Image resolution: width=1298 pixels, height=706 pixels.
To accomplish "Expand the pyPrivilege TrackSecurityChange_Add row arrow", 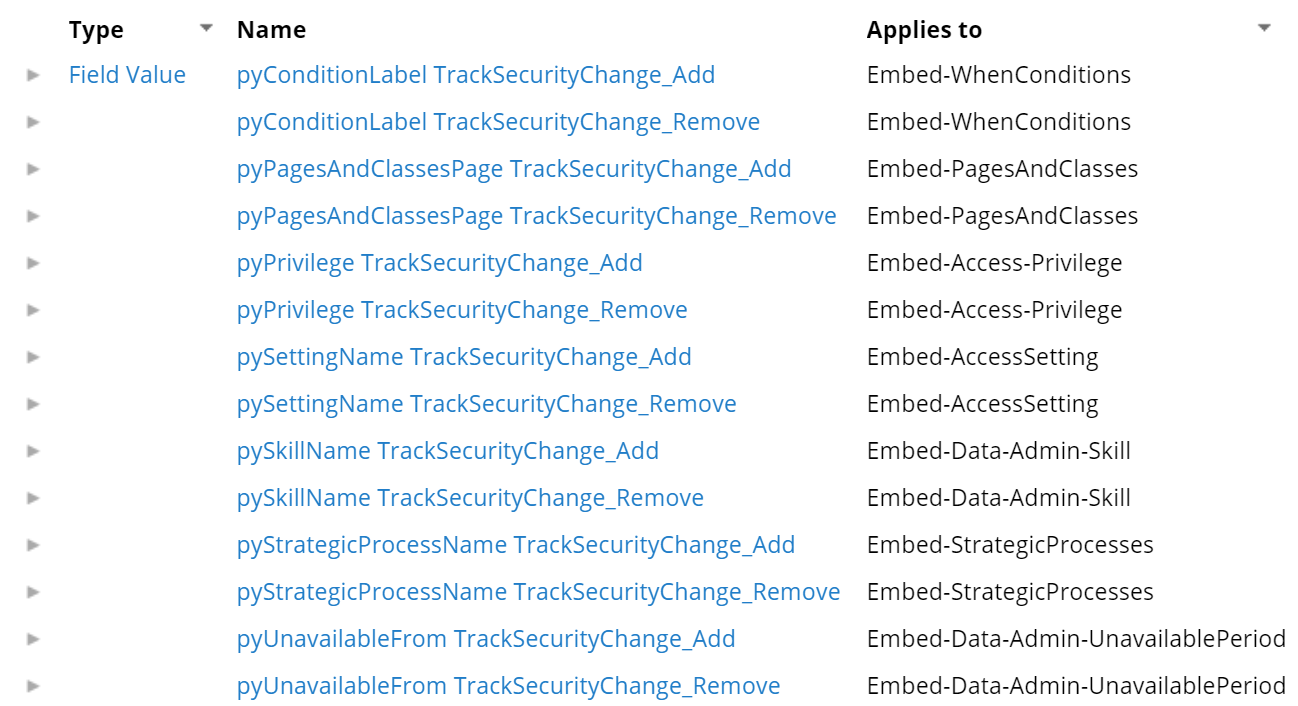I will tap(33, 263).
